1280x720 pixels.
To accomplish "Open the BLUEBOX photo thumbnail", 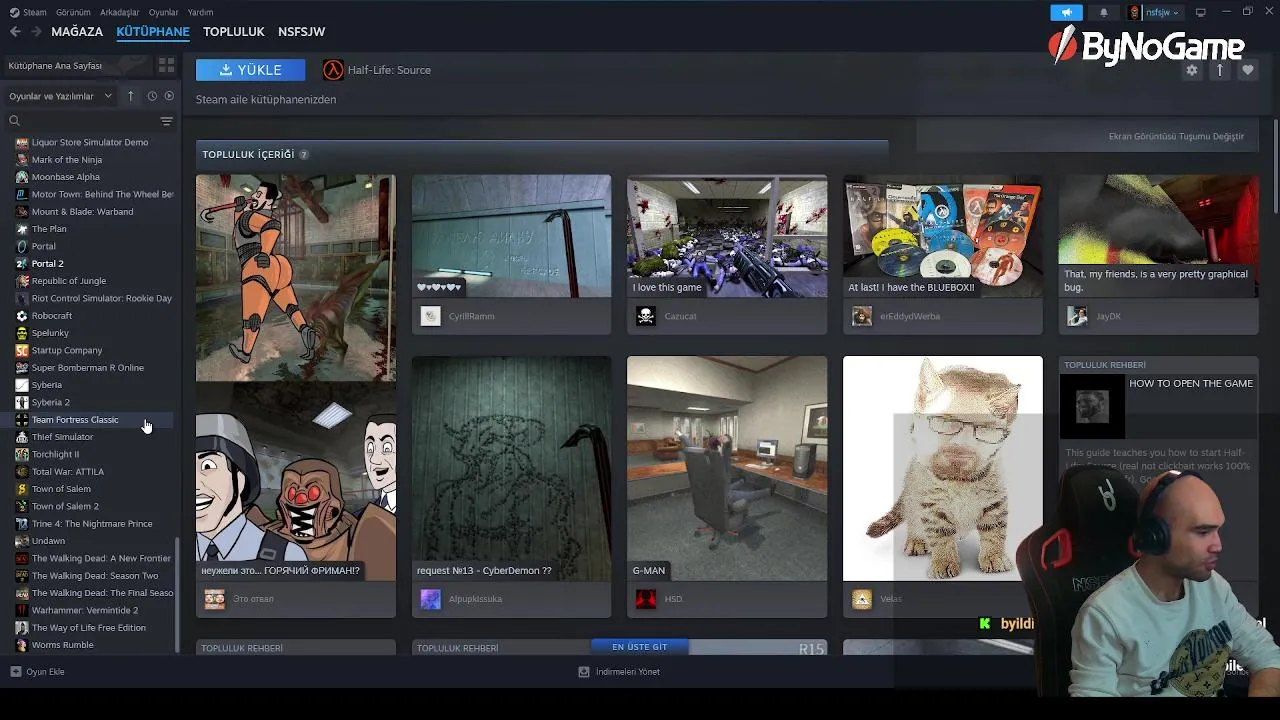I will (x=943, y=236).
